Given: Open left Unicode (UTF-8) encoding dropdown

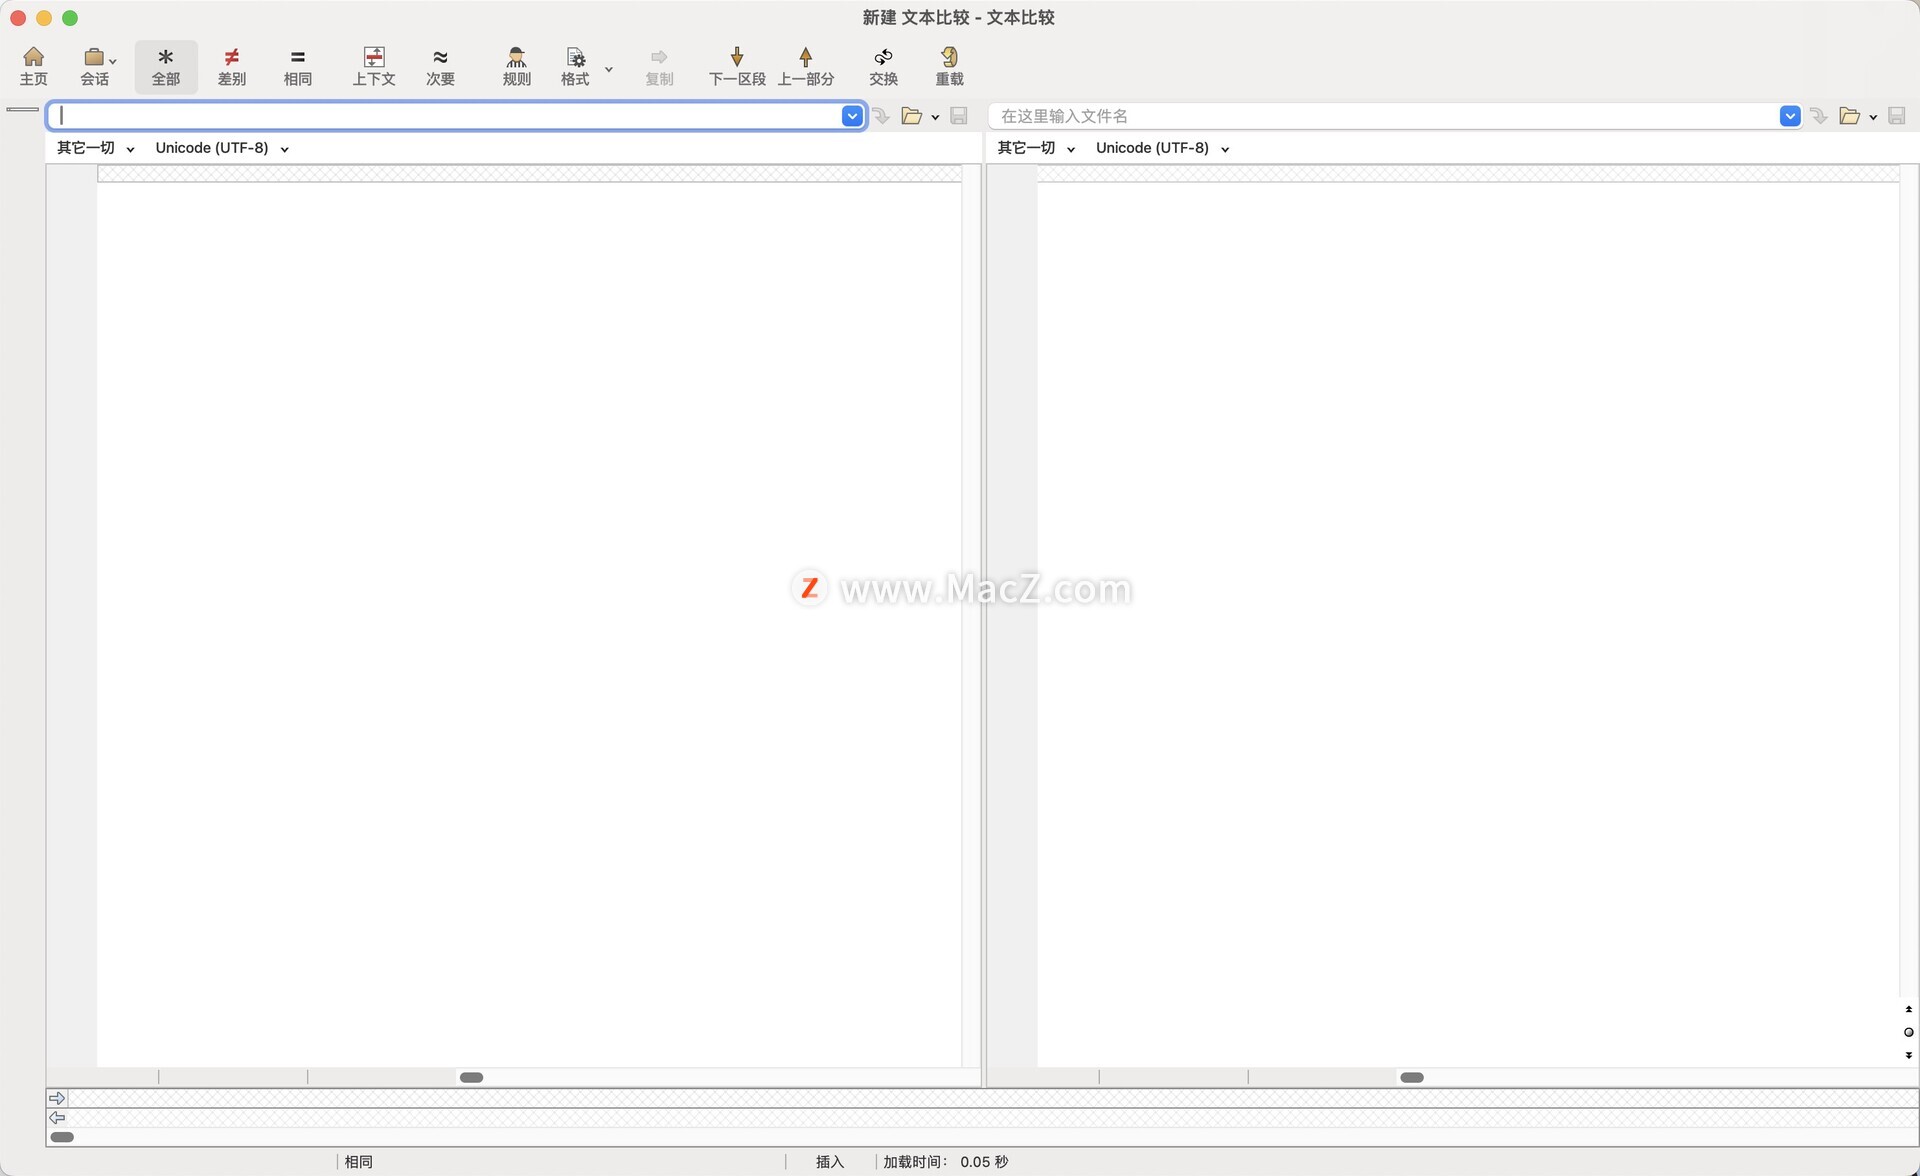Looking at the screenshot, I should (x=222, y=148).
